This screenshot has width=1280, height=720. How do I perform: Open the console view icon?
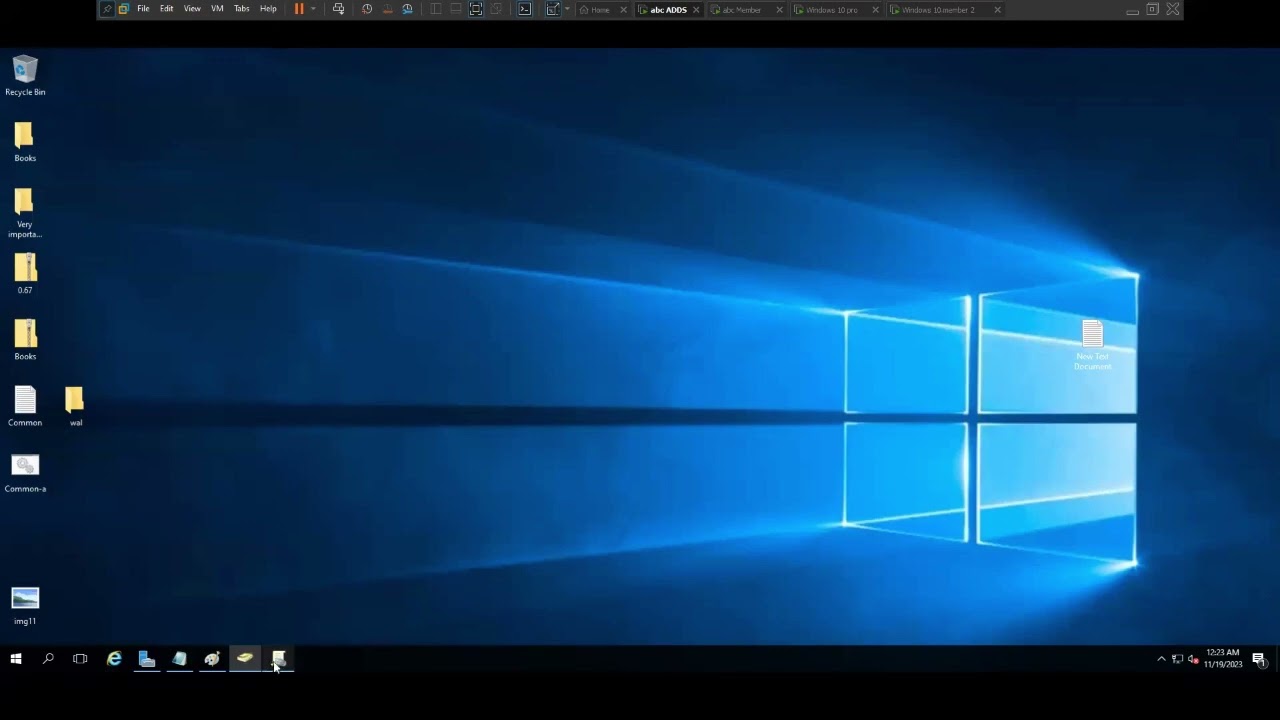524,9
